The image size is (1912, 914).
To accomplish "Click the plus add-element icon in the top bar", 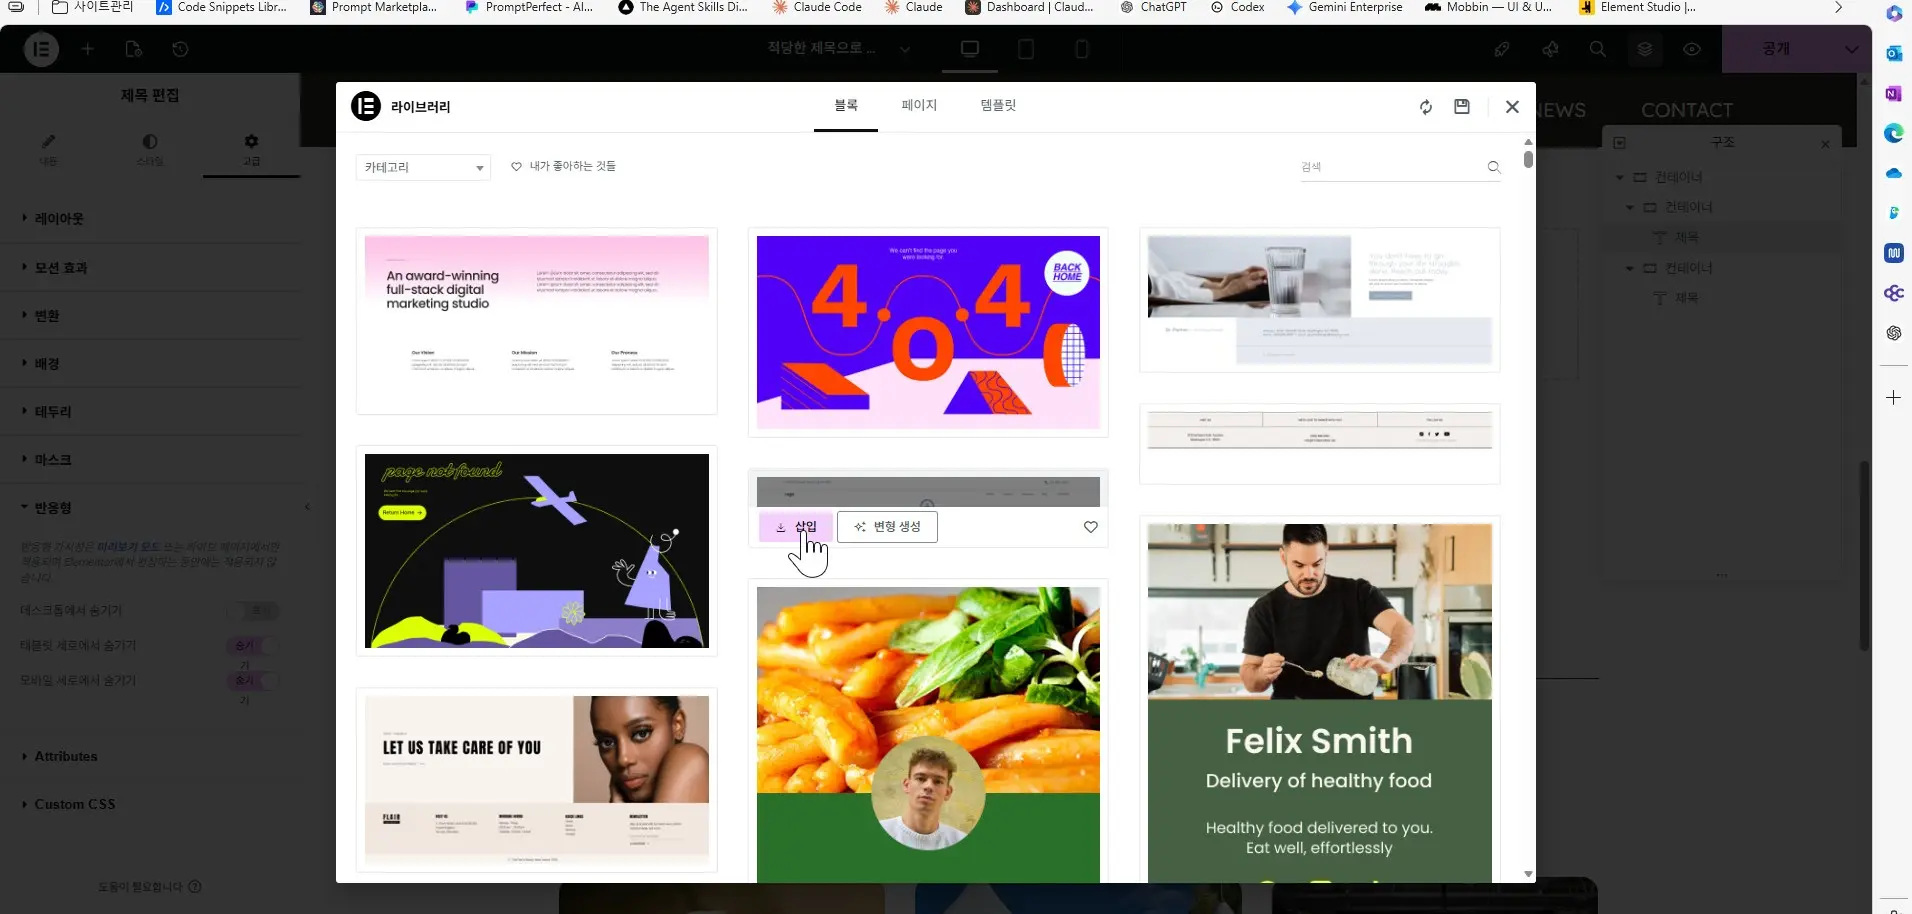I will coord(87,49).
